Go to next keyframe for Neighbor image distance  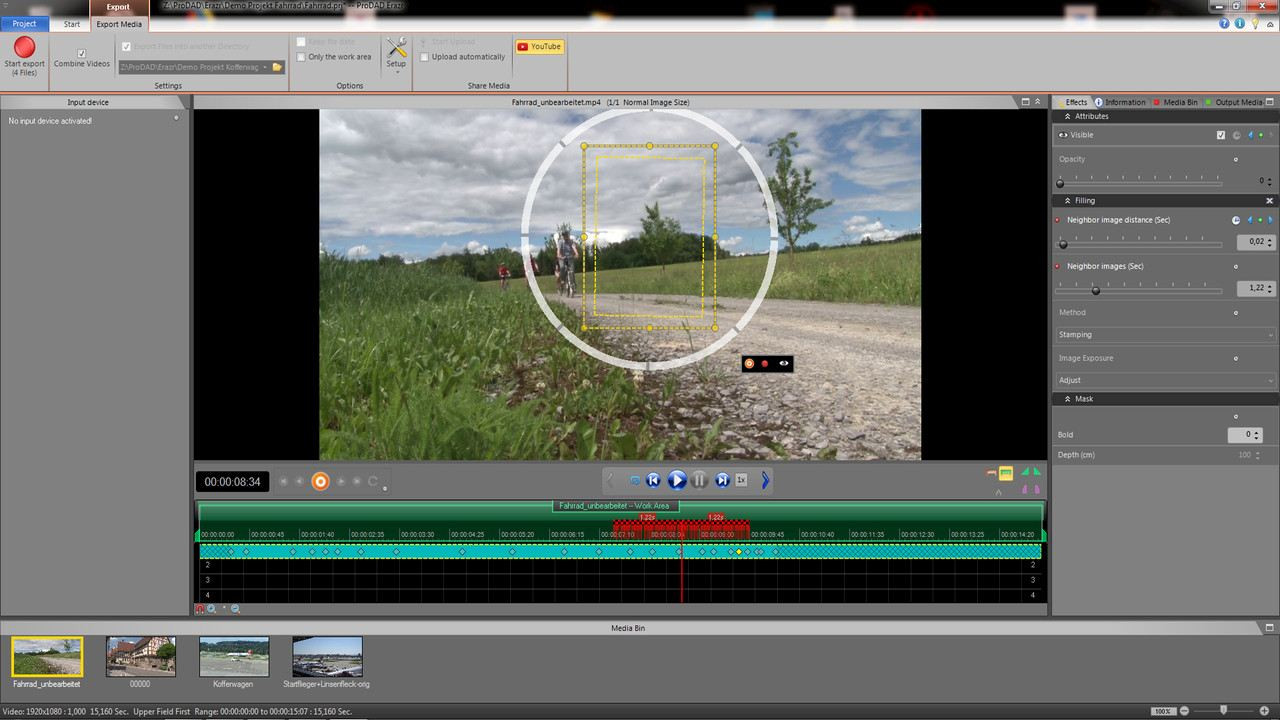(x=1271, y=220)
